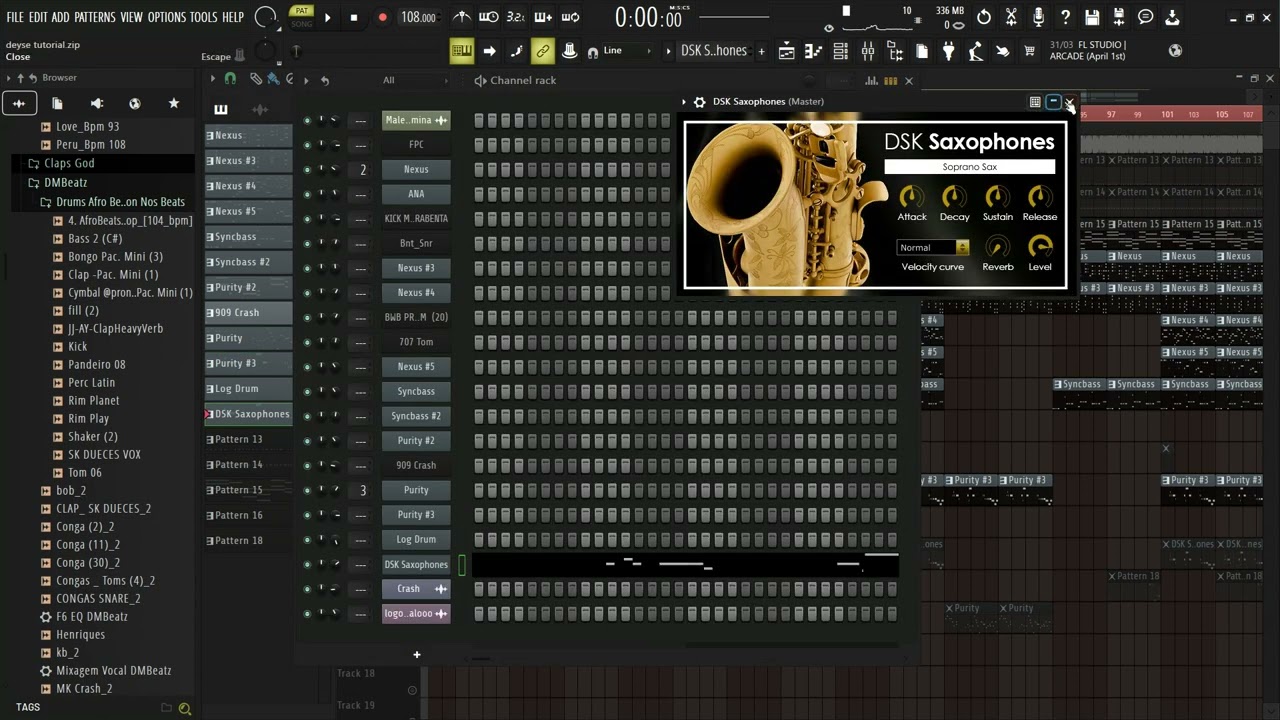
Task: Add new pattern with plus button
Action: (x=761, y=51)
